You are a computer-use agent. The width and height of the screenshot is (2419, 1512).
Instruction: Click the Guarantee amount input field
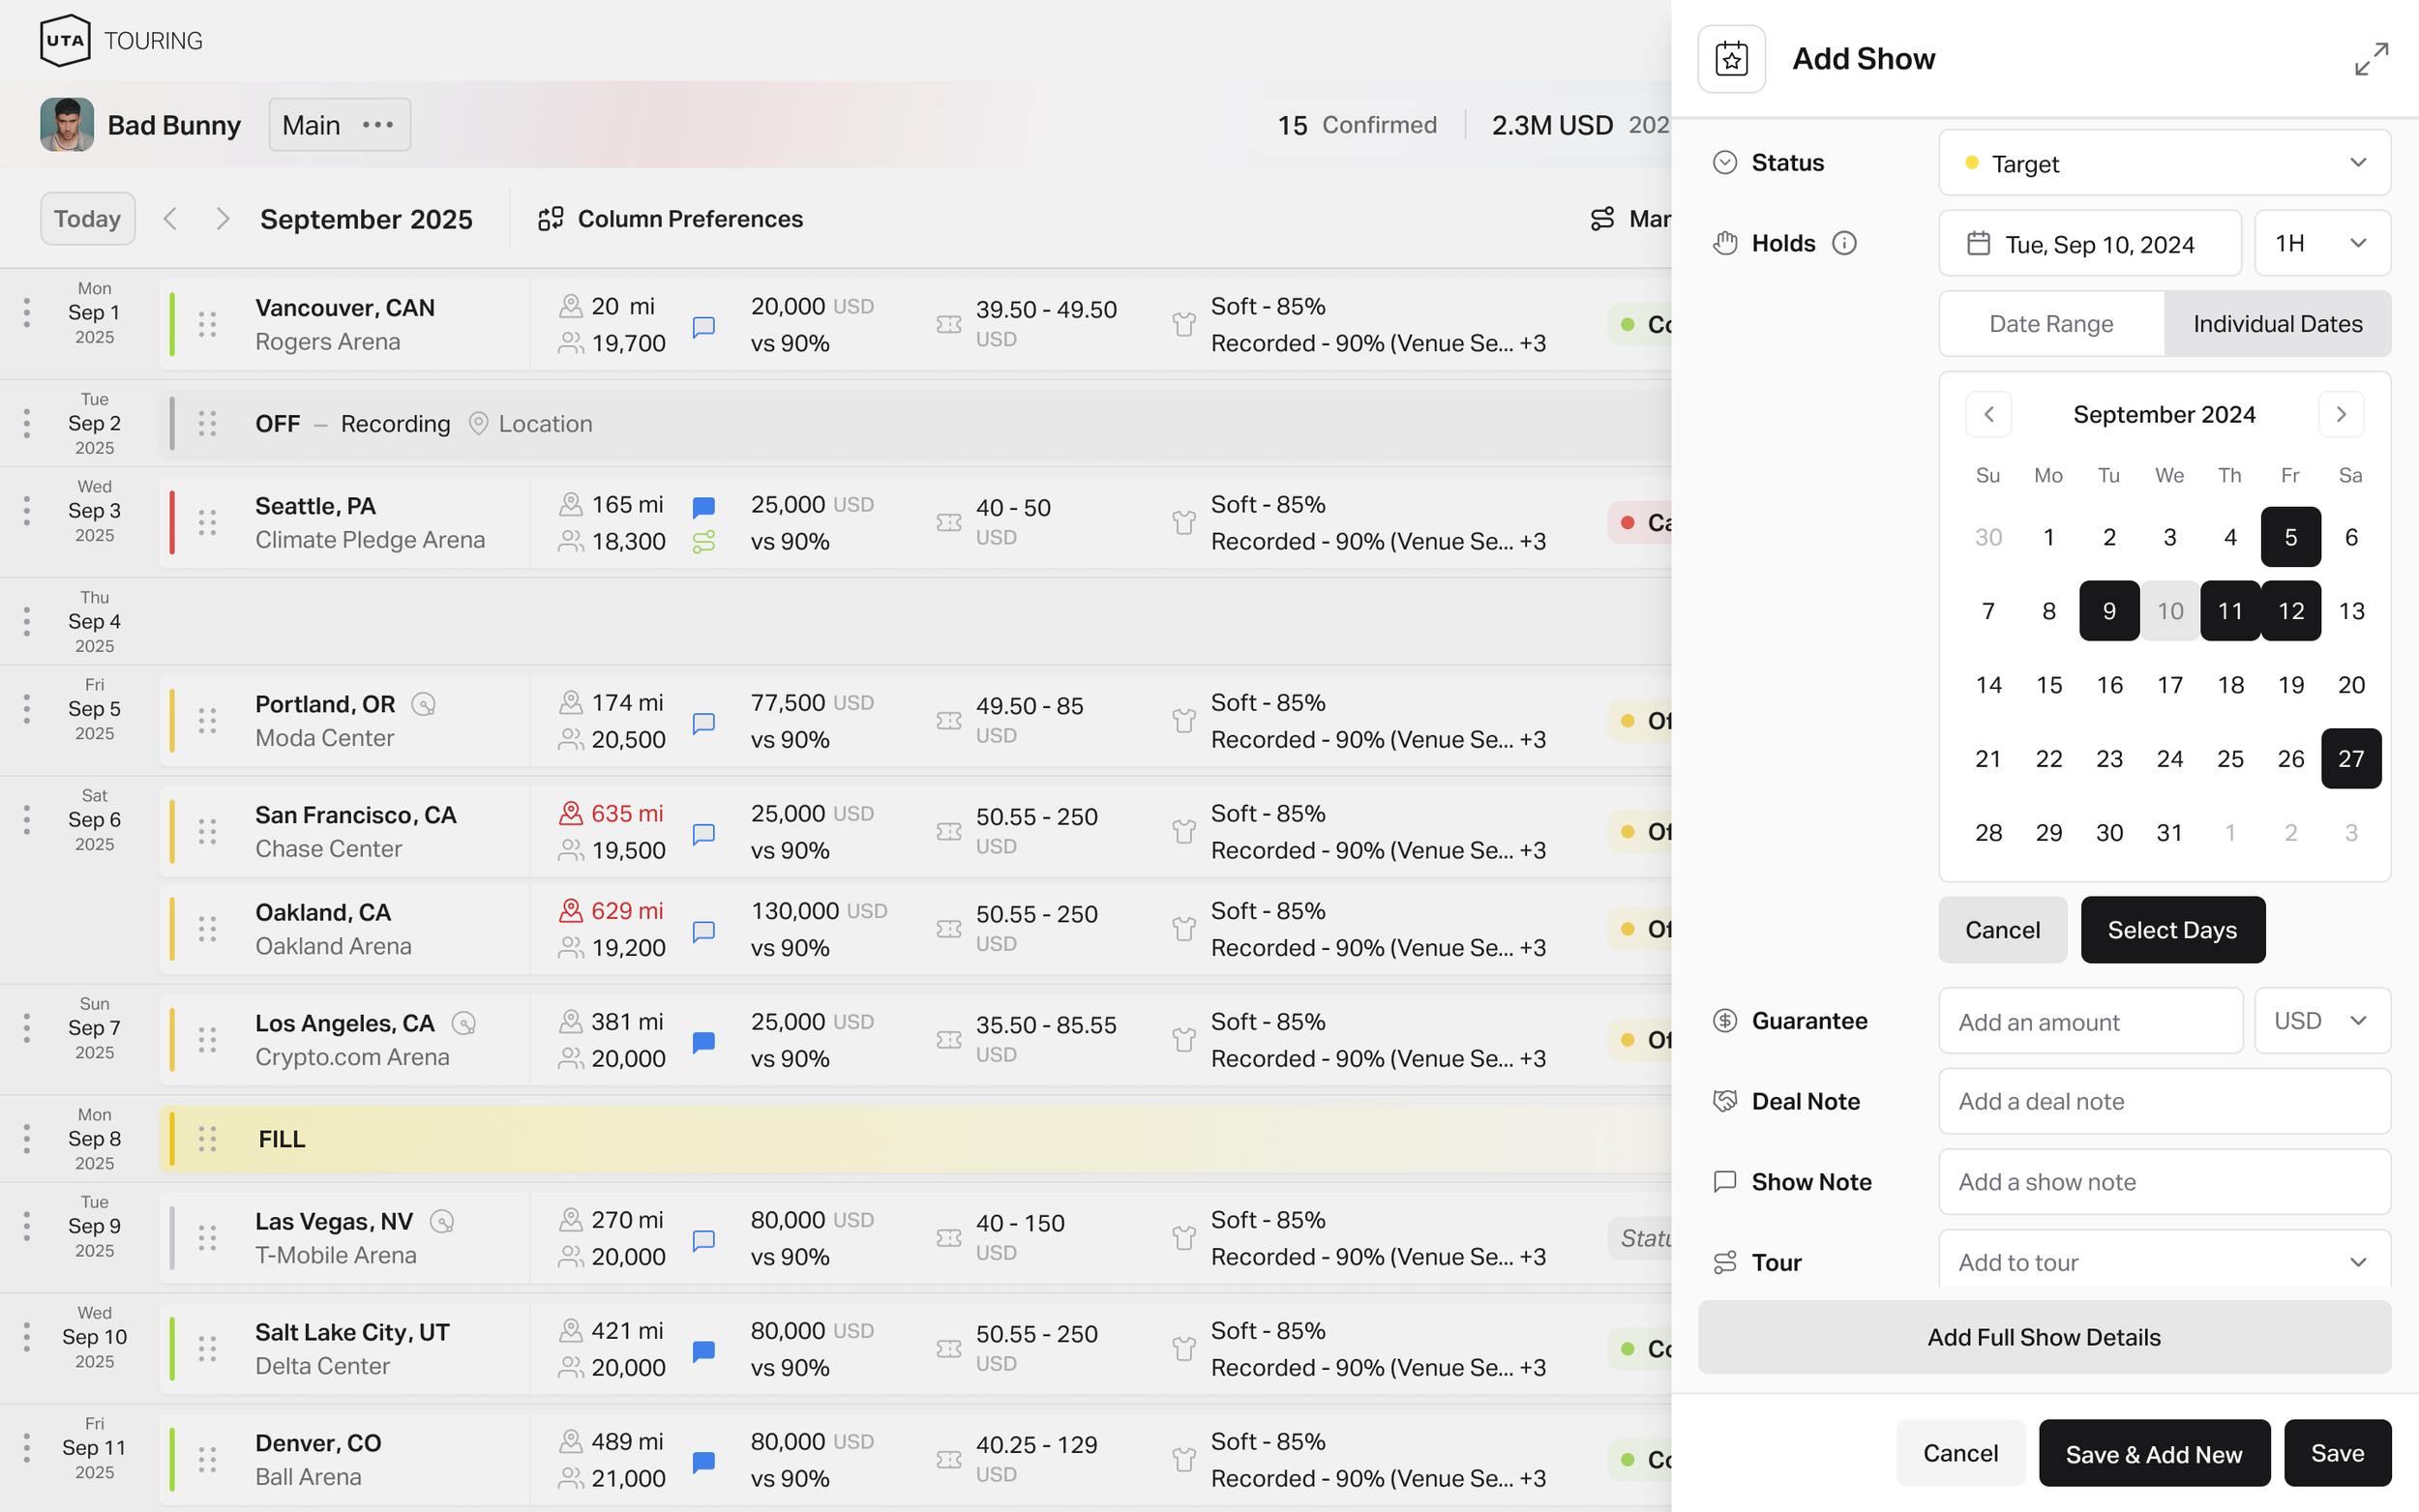(2090, 1021)
